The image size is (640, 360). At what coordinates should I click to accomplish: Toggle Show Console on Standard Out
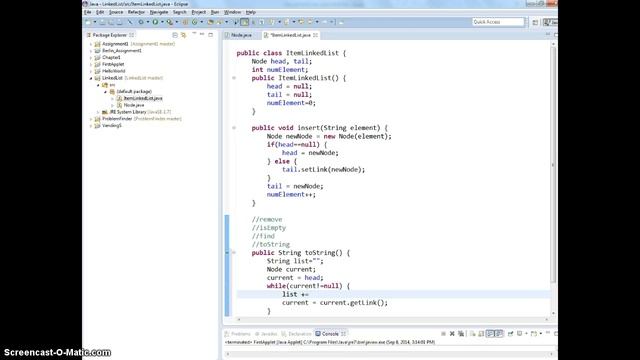[490, 334]
